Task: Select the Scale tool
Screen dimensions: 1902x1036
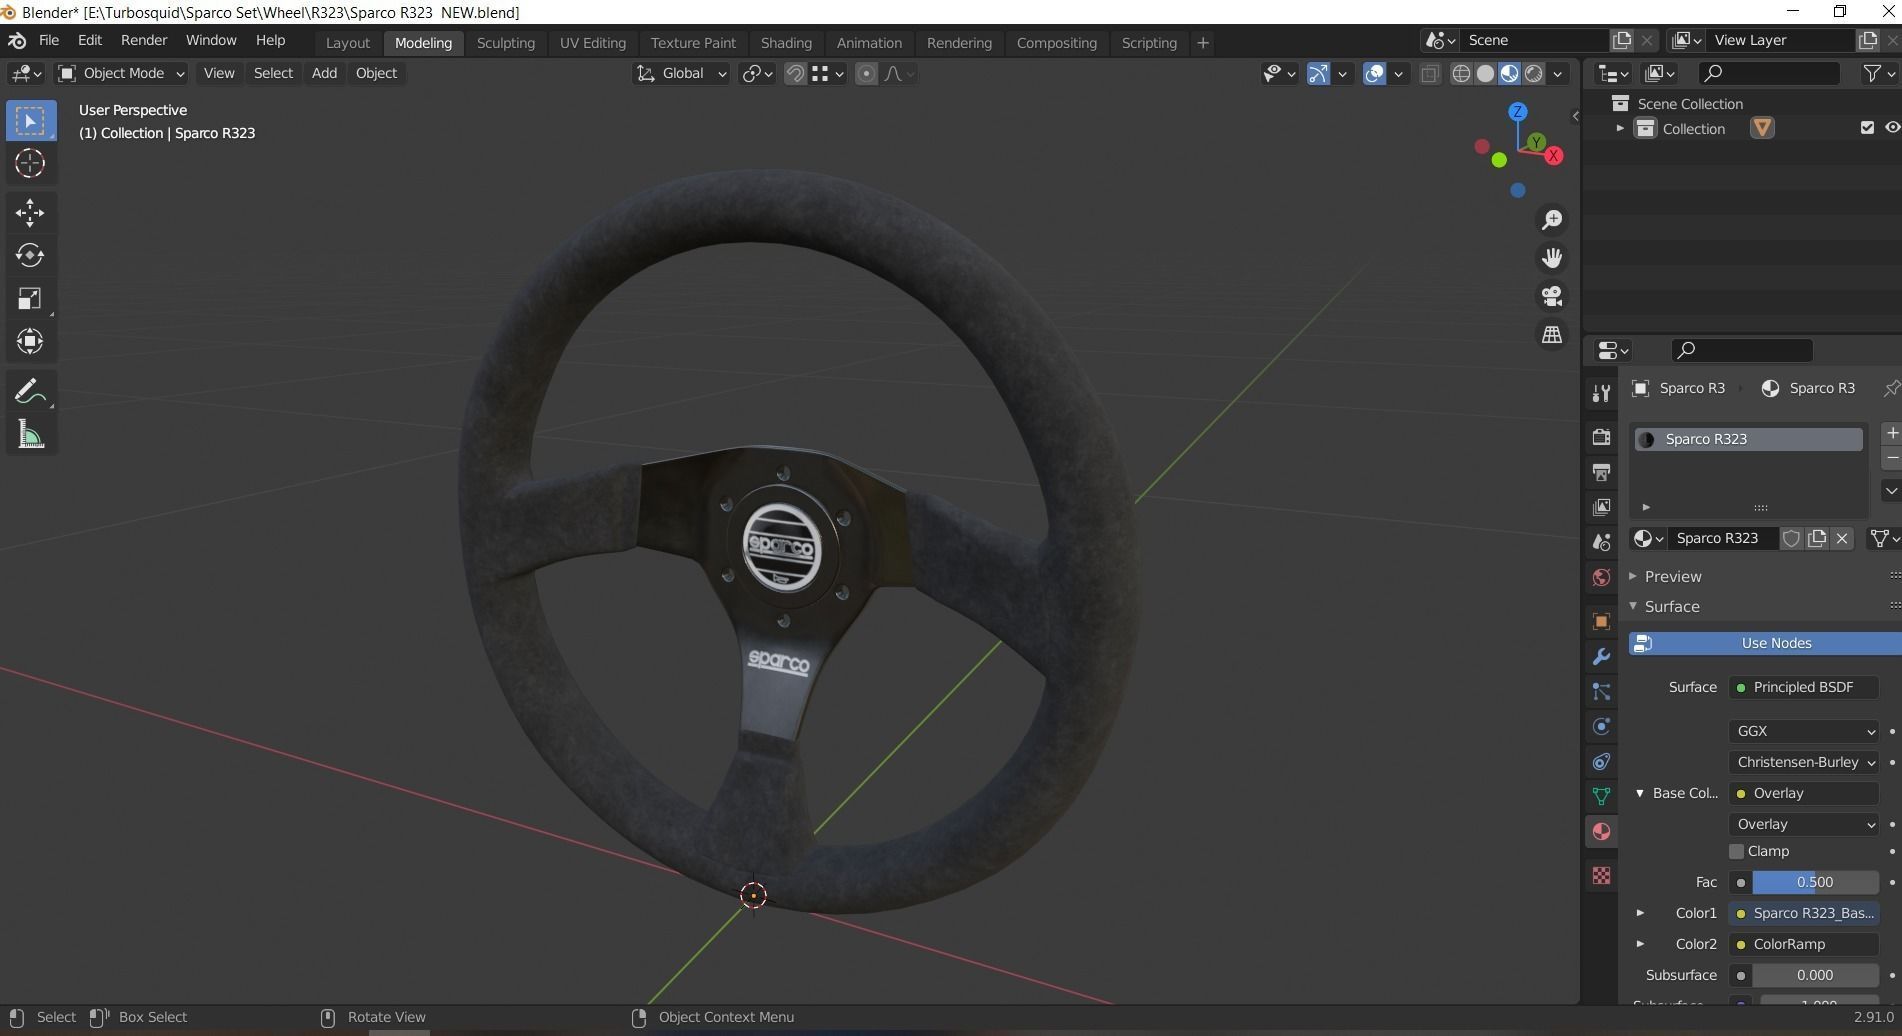Action: click(x=30, y=298)
